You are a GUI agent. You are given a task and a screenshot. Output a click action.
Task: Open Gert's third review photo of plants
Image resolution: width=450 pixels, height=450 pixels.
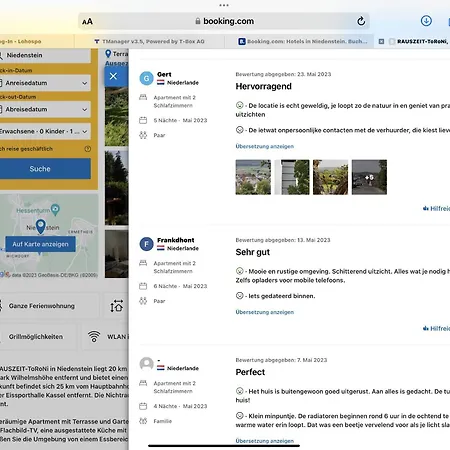click(330, 177)
